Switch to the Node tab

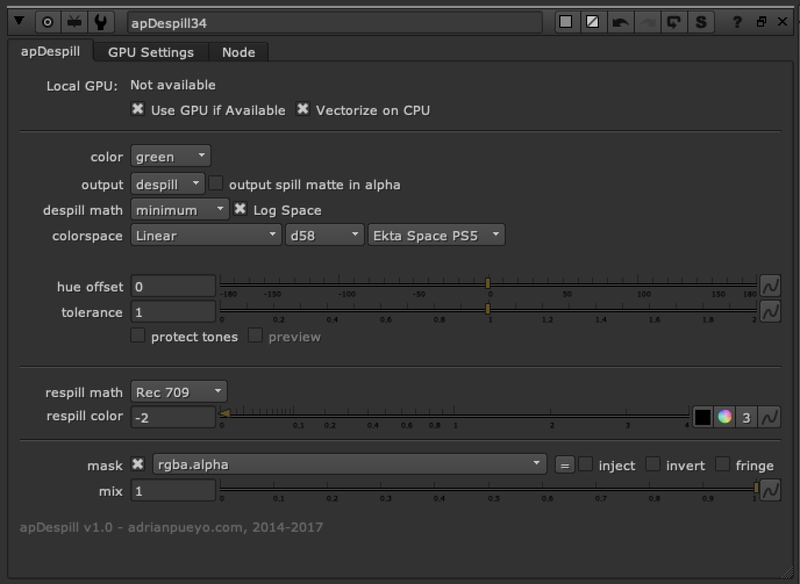coord(238,52)
